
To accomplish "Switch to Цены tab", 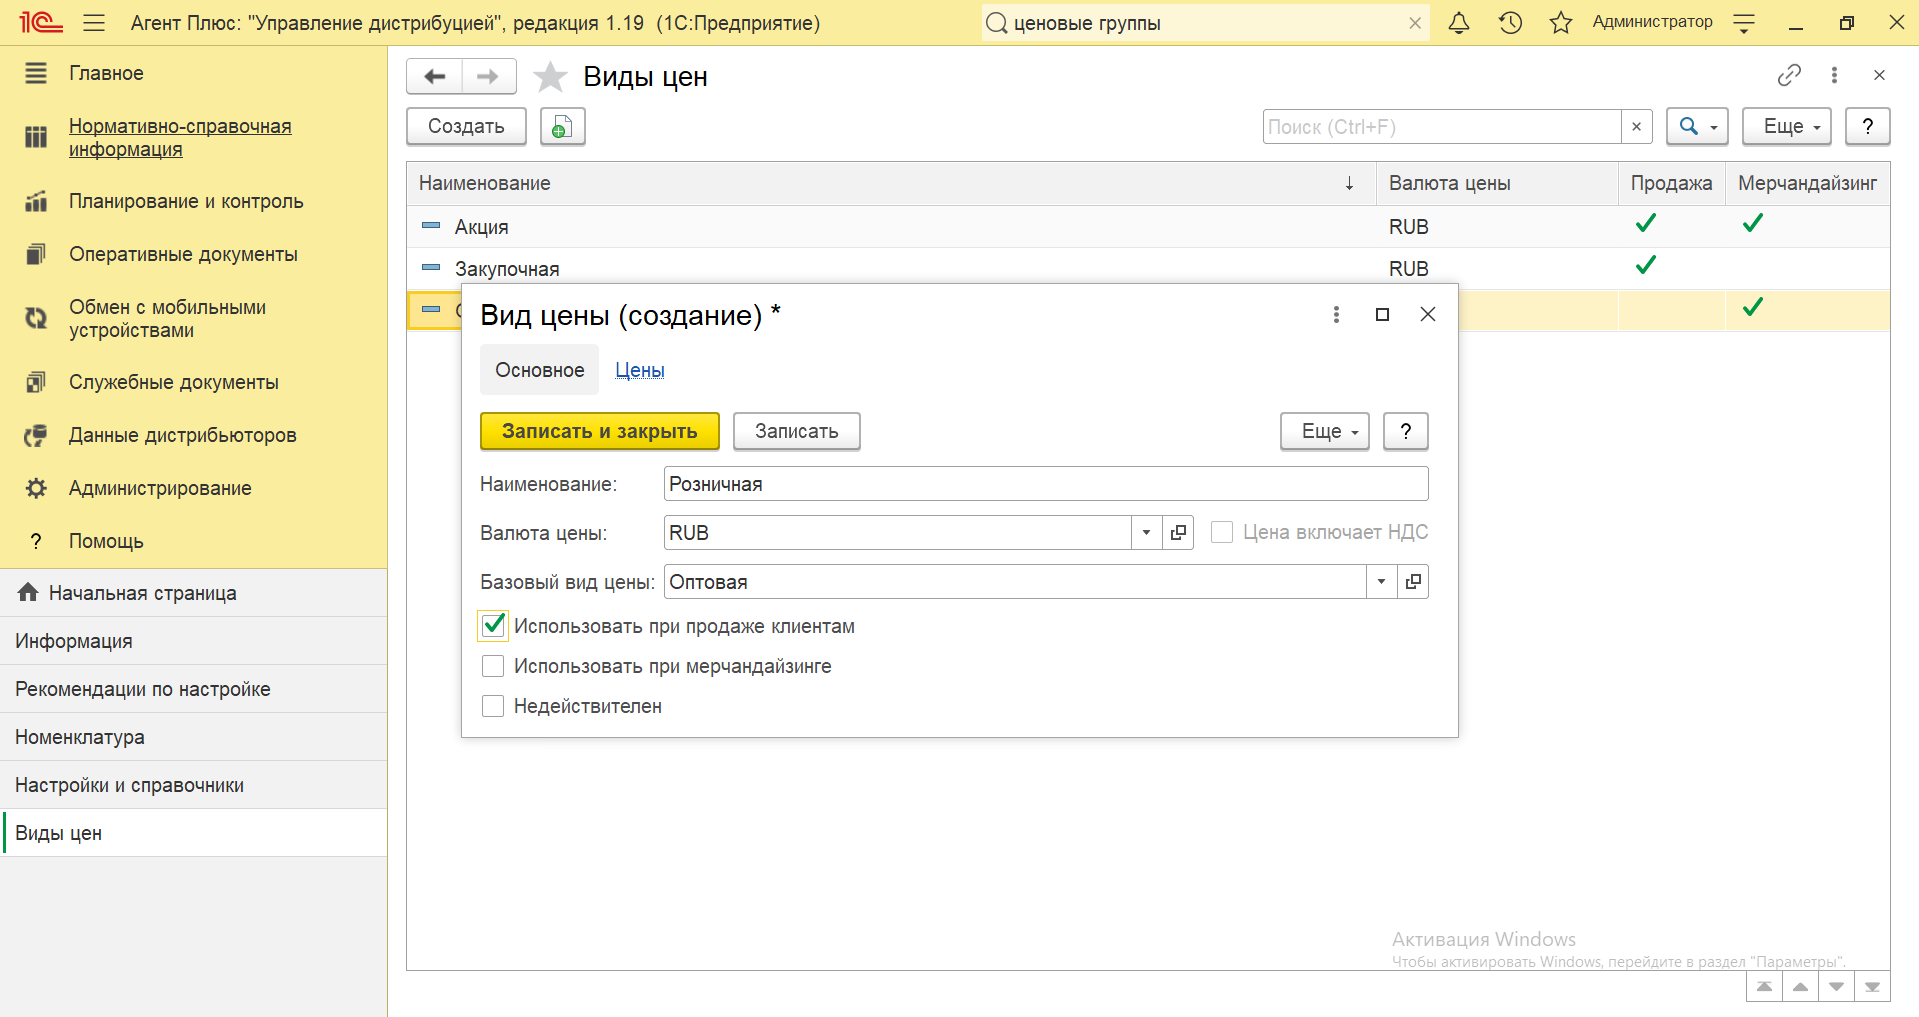I will (x=639, y=370).
